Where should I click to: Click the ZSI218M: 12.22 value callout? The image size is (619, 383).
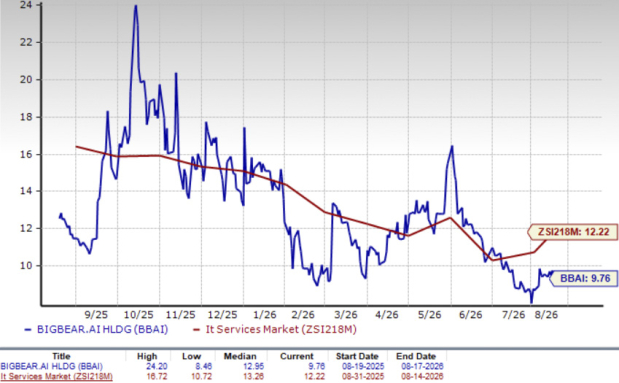pyautogui.click(x=573, y=232)
